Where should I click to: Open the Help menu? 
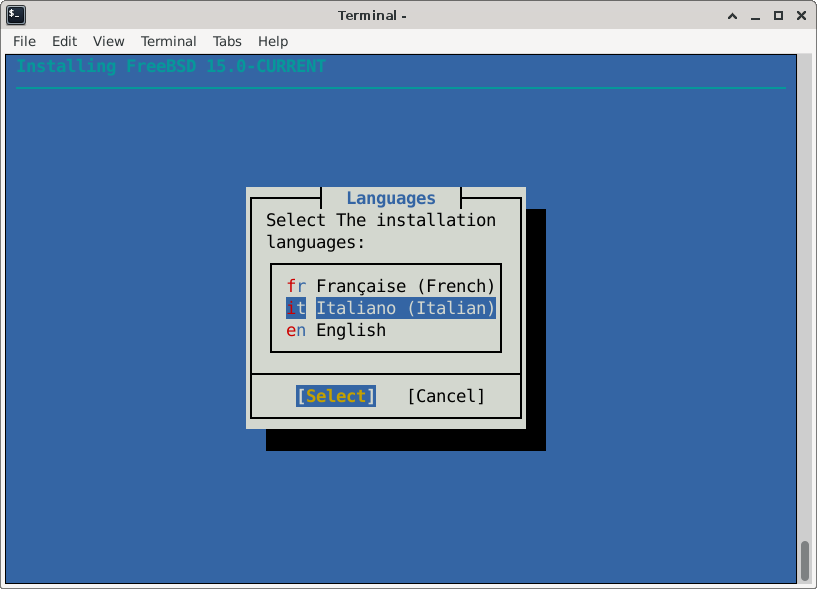point(273,41)
